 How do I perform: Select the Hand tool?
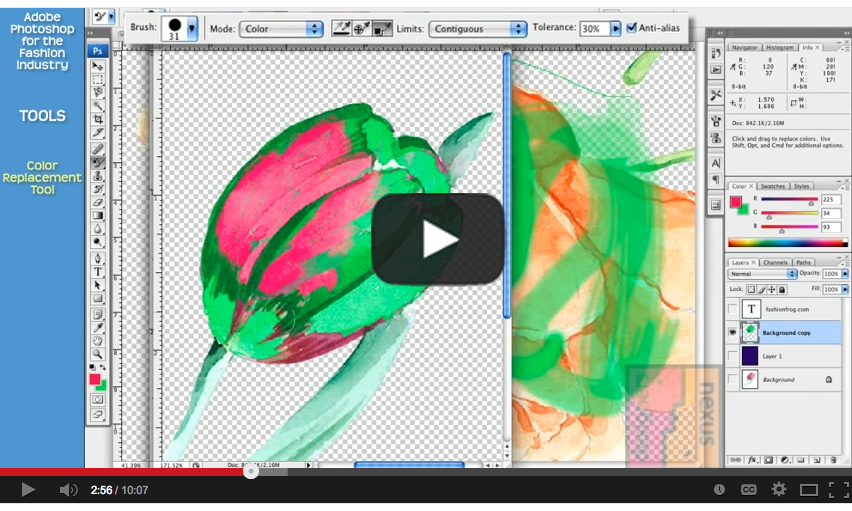pos(98,341)
